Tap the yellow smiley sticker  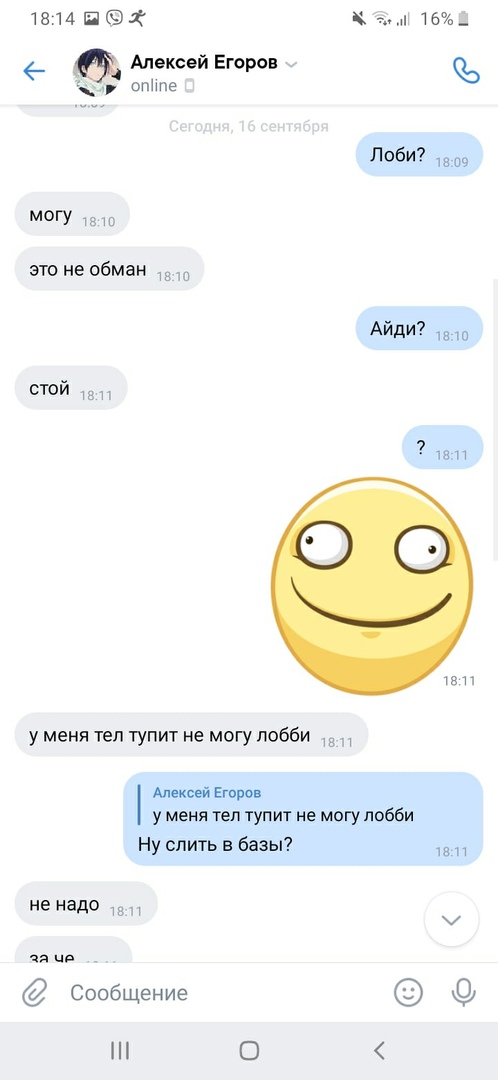[x=372, y=585]
